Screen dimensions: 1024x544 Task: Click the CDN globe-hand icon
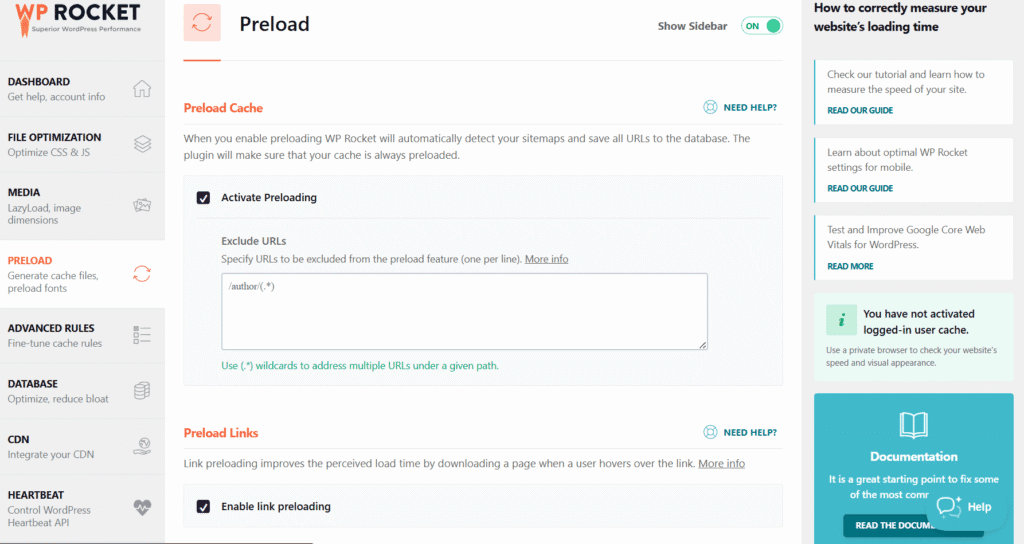(x=142, y=447)
